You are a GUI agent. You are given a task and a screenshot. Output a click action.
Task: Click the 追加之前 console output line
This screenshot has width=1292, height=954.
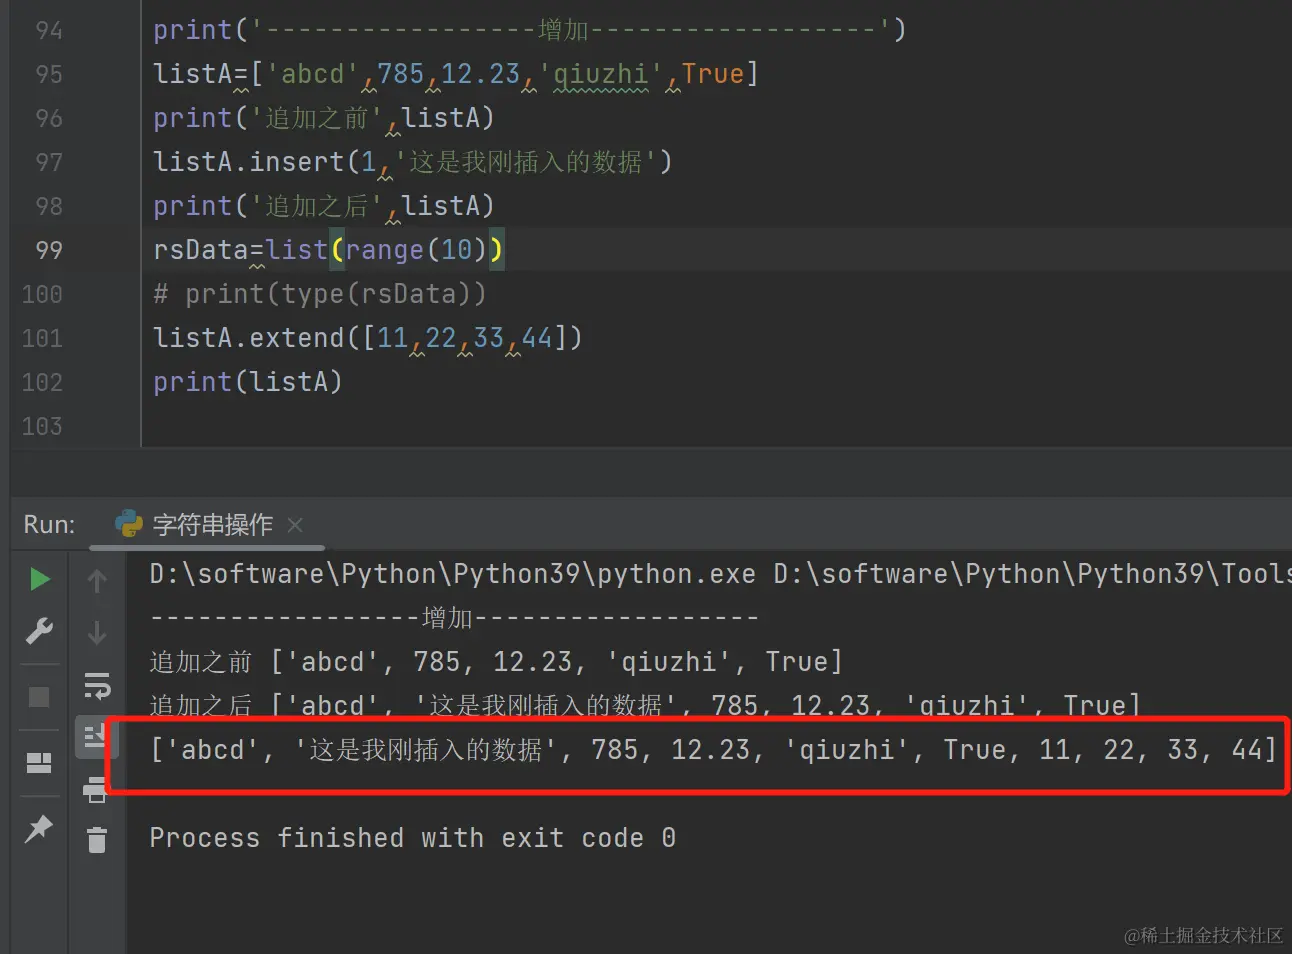496,662
